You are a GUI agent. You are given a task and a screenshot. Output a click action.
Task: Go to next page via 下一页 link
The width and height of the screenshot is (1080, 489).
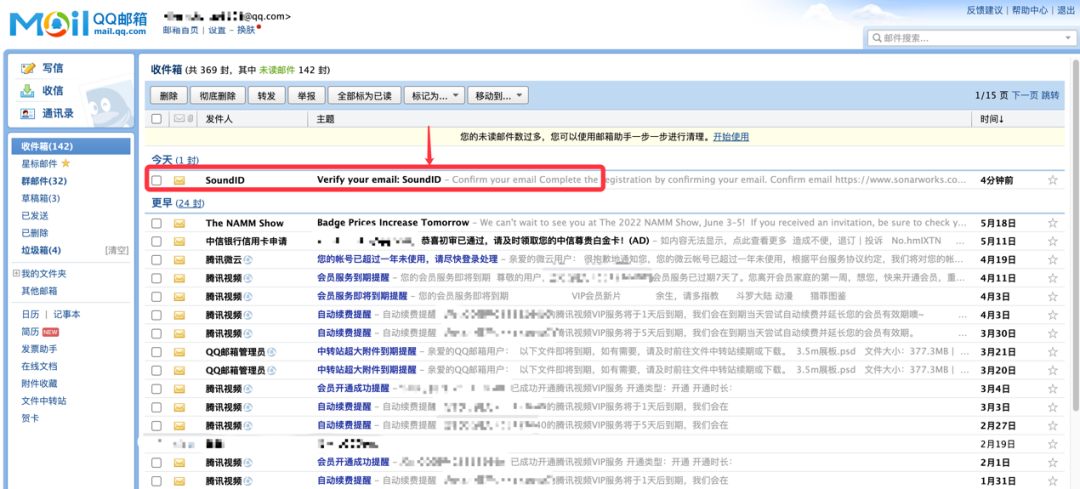click(x=1024, y=96)
